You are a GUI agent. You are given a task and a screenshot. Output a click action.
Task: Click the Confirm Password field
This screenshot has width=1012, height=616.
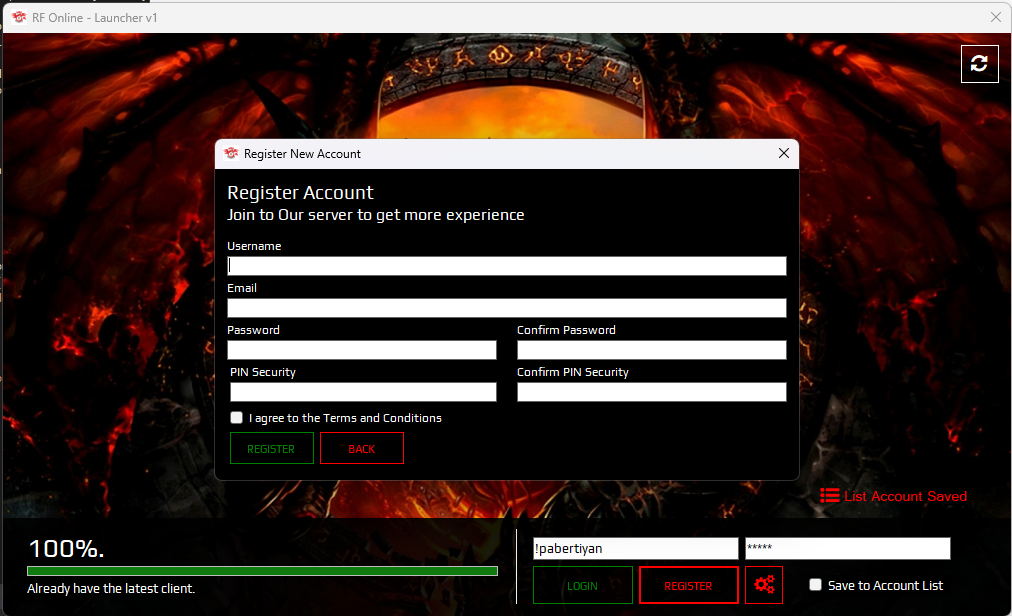pyautogui.click(x=651, y=350)
